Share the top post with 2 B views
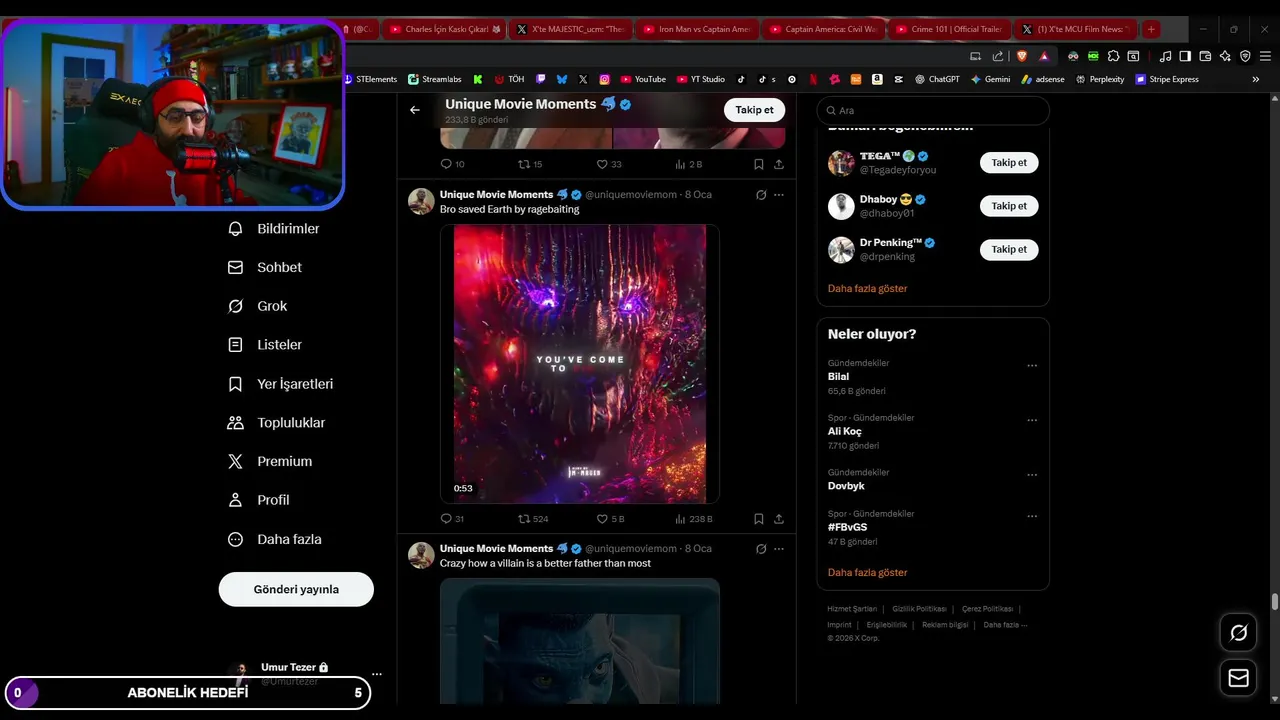 (x=779, y=164)
